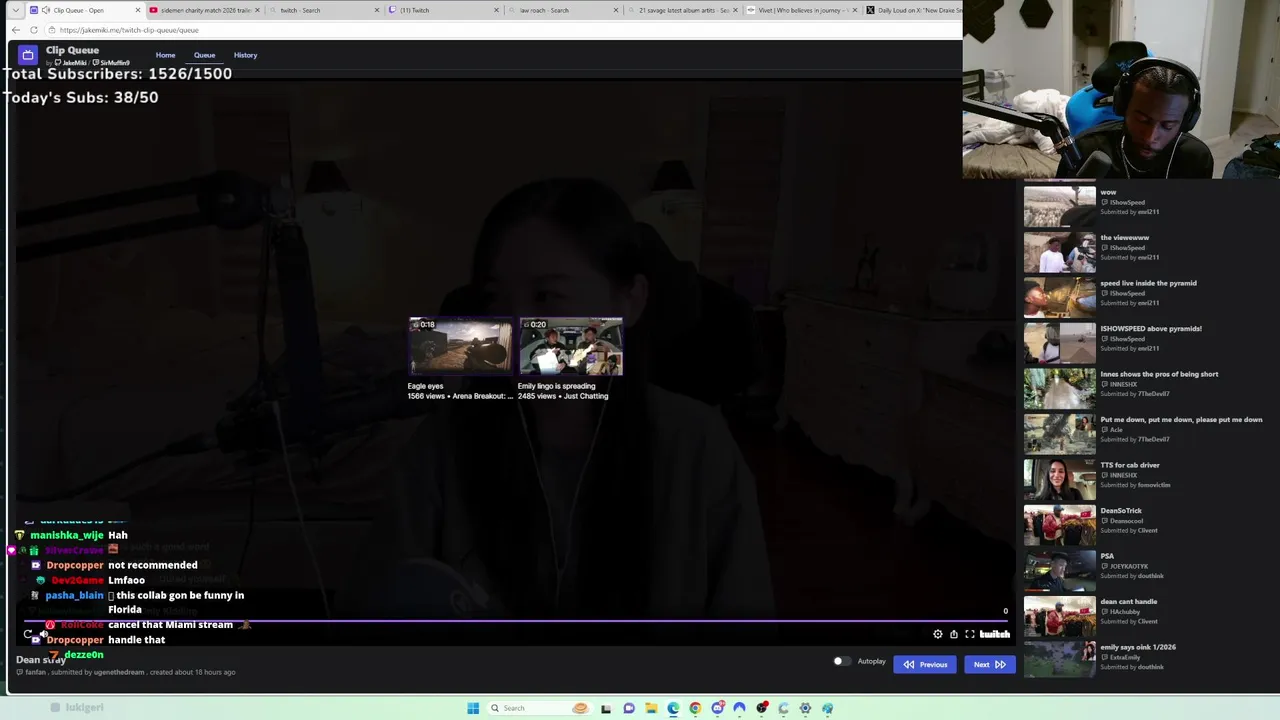Open the Home tab
This screenshot has width=1280, height=720.
tap(165, 55)
